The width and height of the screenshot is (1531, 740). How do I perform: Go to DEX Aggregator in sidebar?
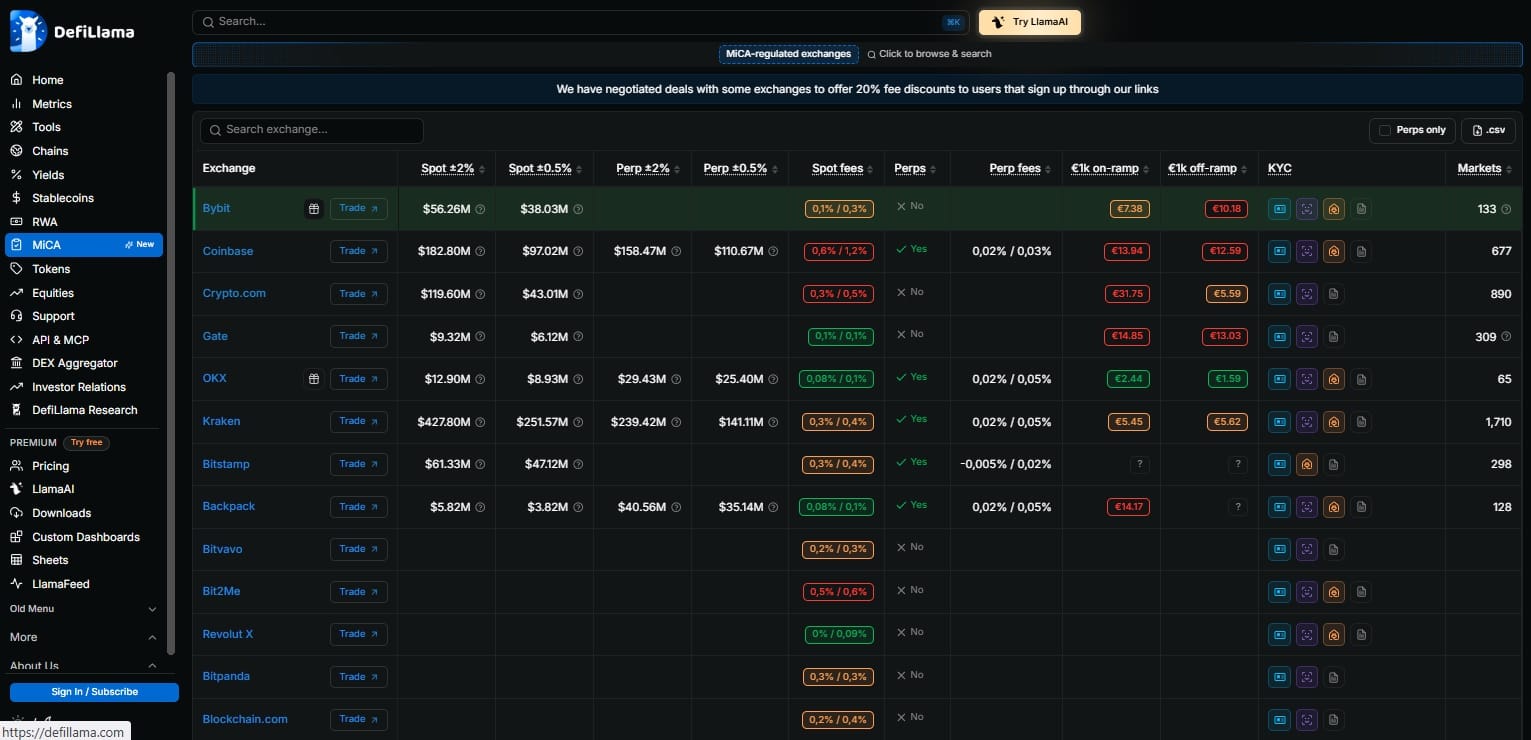pyautogui.click(x=75, y=363)
